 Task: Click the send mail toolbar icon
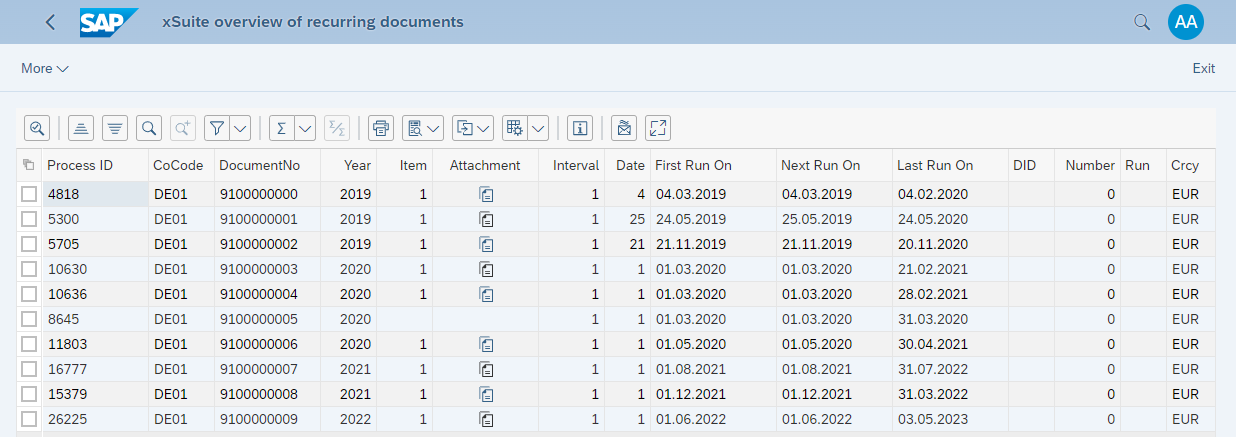[624, 128]
